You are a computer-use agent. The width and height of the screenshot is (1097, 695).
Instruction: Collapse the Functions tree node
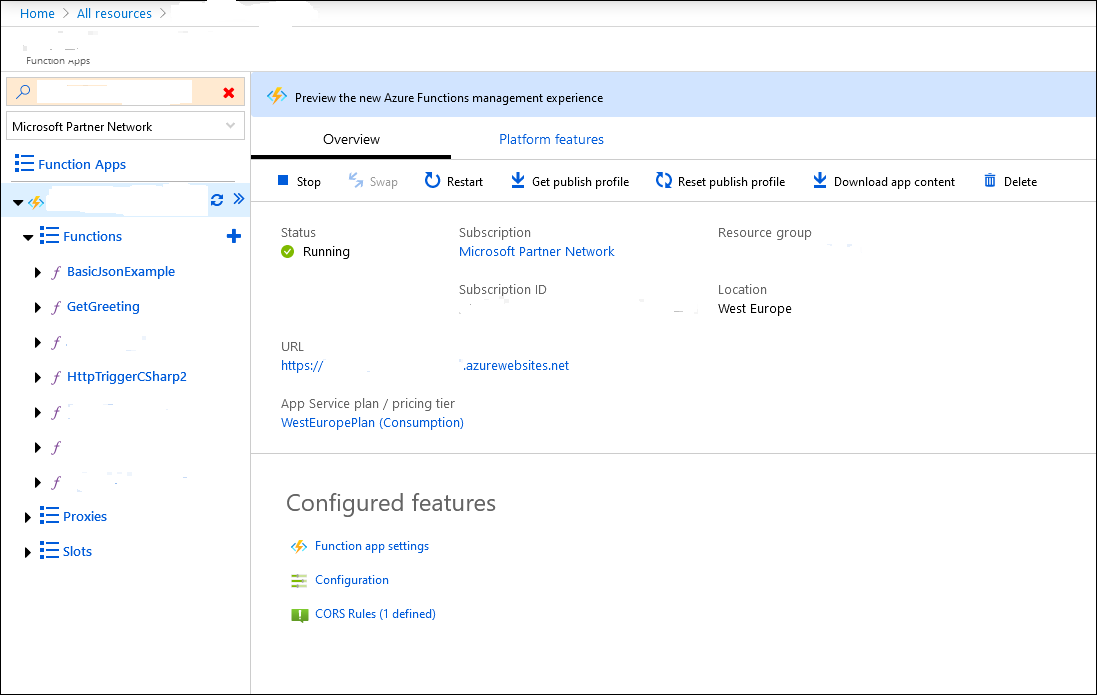(28, 237)
